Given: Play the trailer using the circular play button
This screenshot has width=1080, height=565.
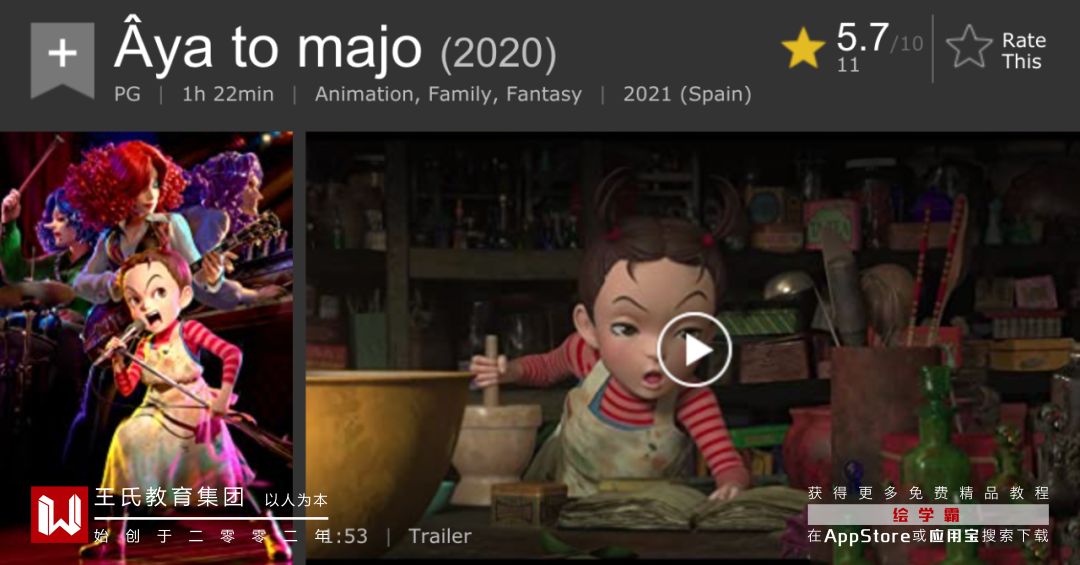Looking at the screenshot, I should 694,350.
